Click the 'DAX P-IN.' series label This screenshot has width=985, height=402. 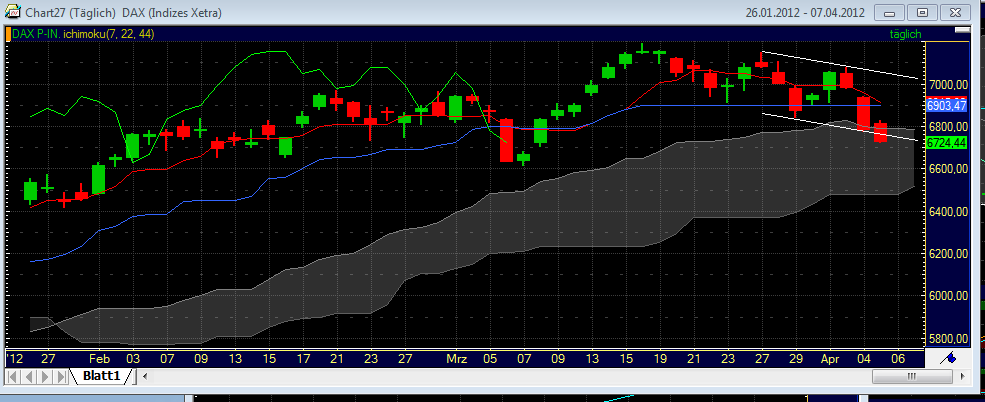(36, 34)
